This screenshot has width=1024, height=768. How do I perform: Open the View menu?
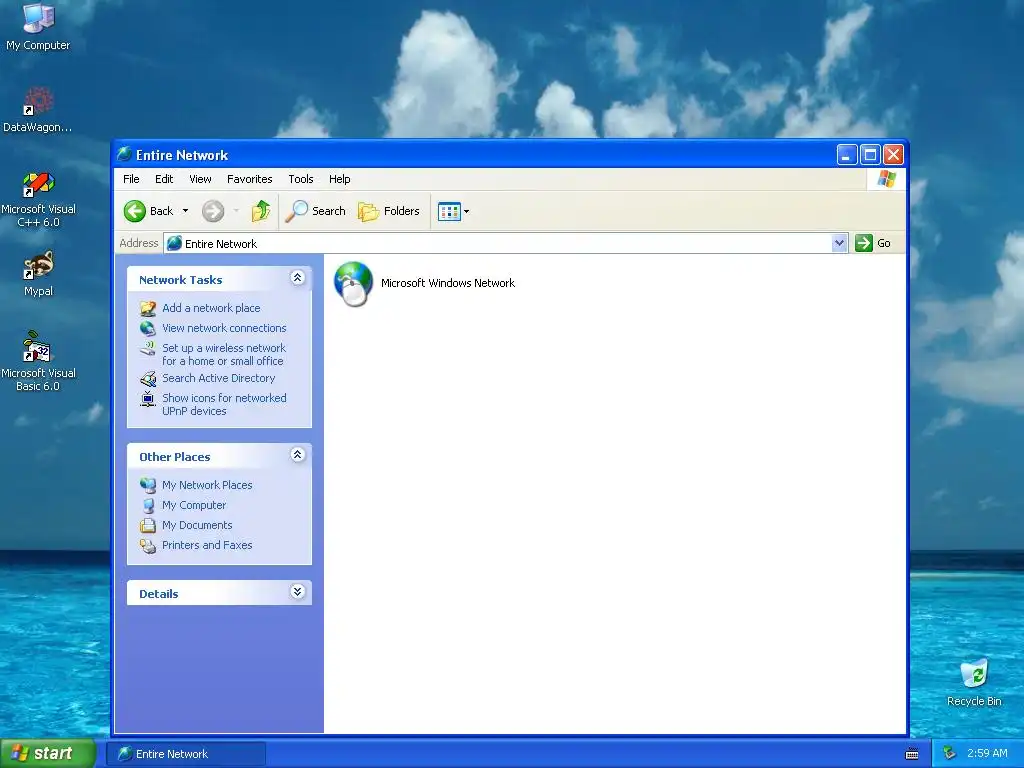[200, 179]
